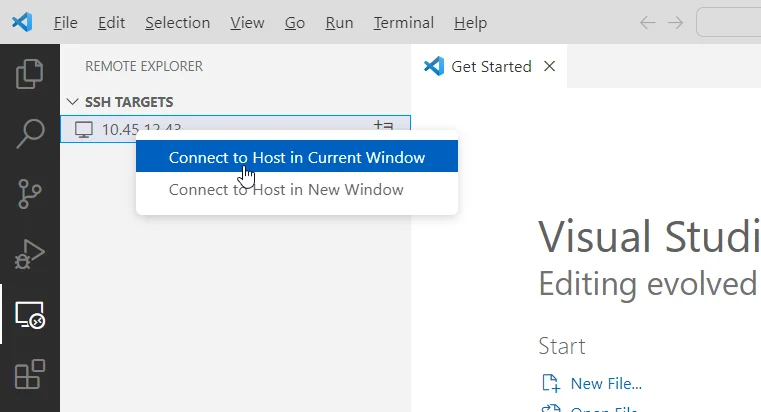Click the Start heading text
The width and height of the screenshot is (761, 412).
[562, 346]
